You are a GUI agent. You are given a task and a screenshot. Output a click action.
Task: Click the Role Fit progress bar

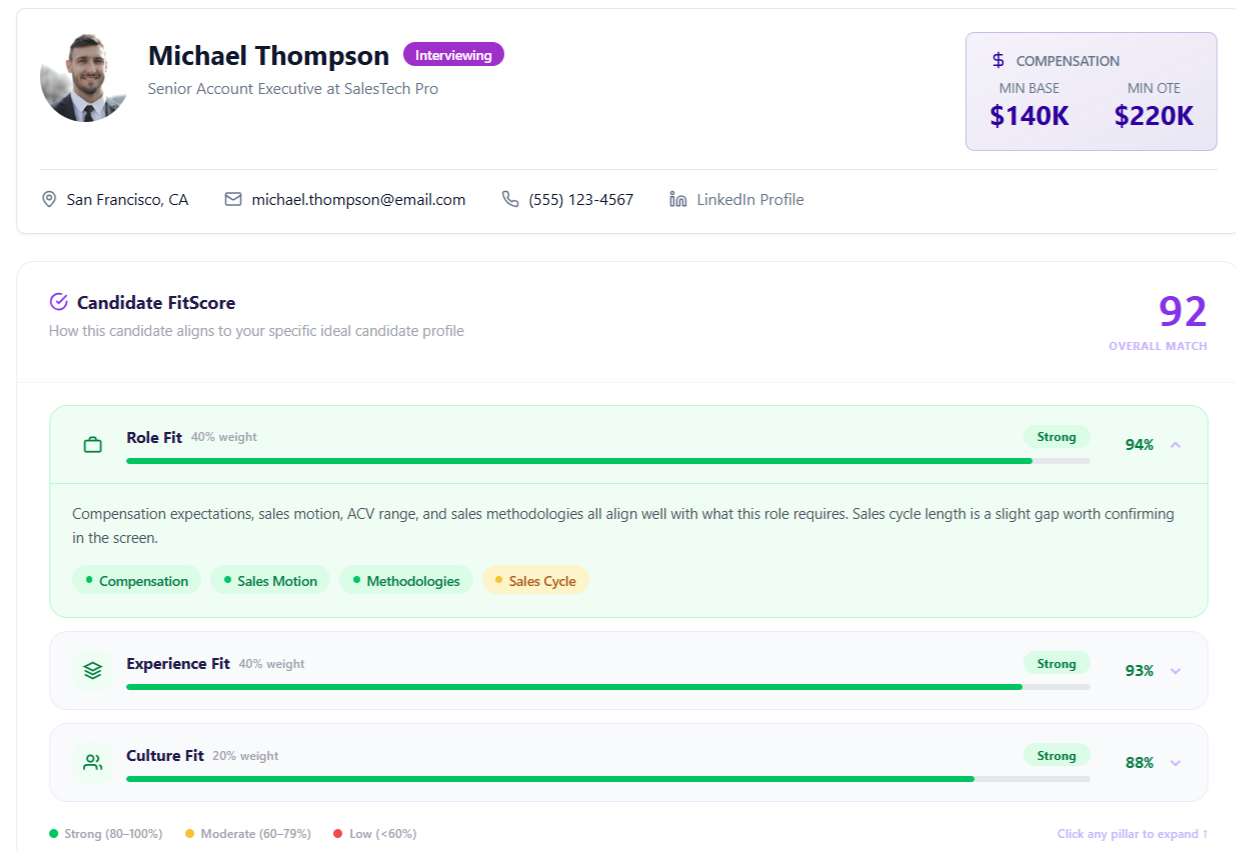click(608, 461)
